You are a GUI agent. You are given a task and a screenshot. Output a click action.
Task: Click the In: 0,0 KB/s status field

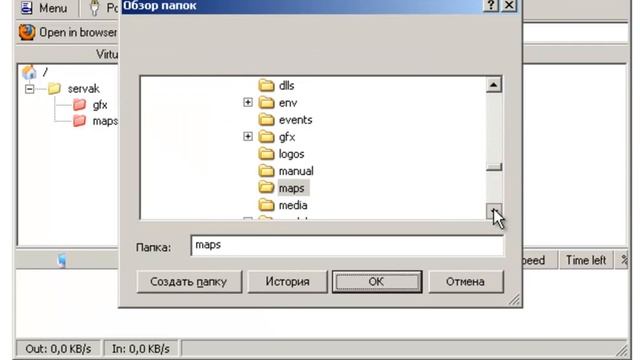(141, 349)
